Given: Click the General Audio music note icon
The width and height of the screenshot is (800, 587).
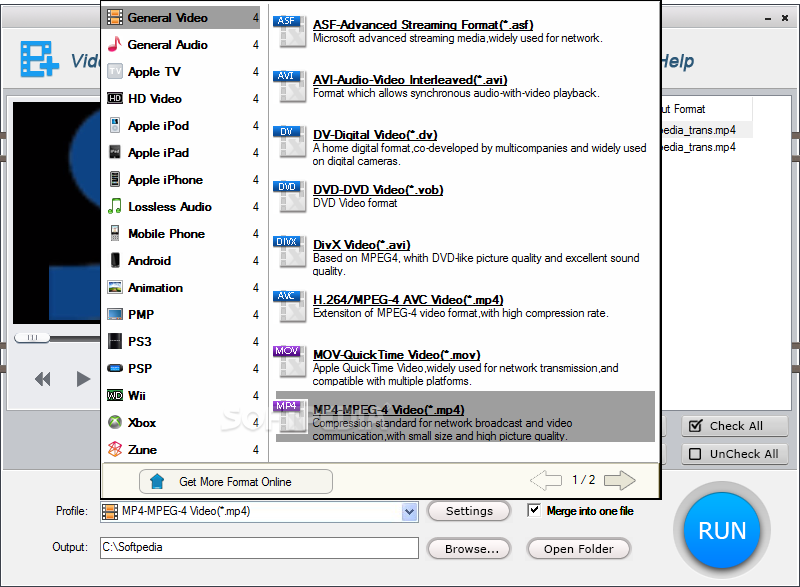Looking at the screenshot, I should pos(115,44).
